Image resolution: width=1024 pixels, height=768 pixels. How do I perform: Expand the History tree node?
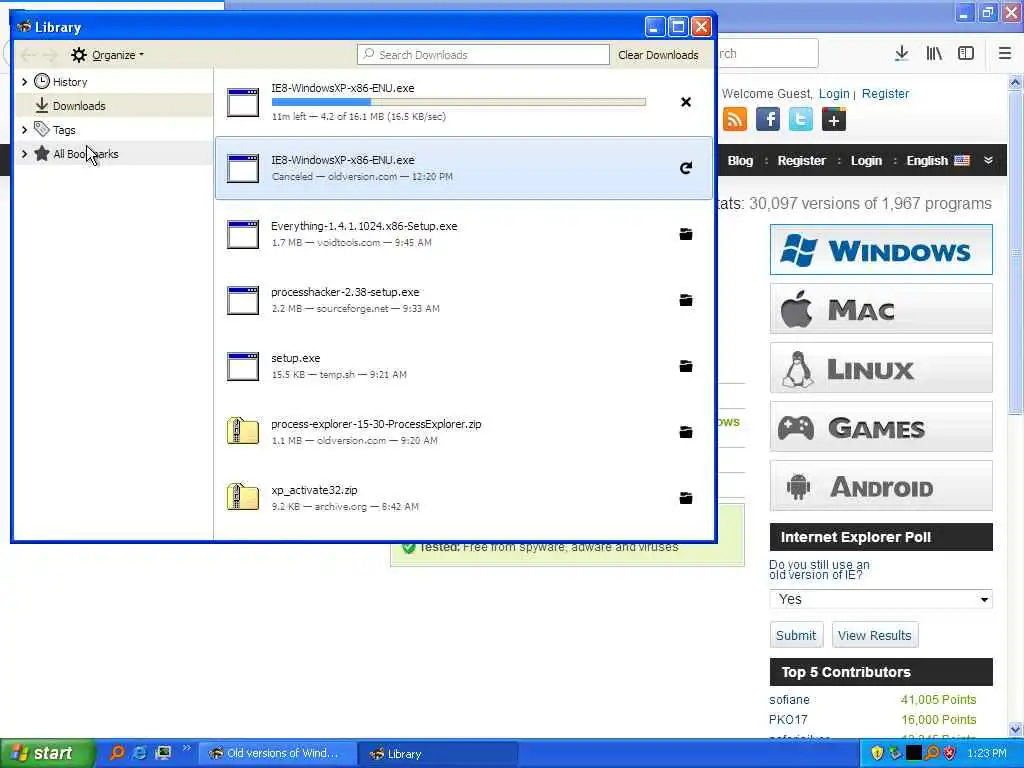[x=25, y=82]
